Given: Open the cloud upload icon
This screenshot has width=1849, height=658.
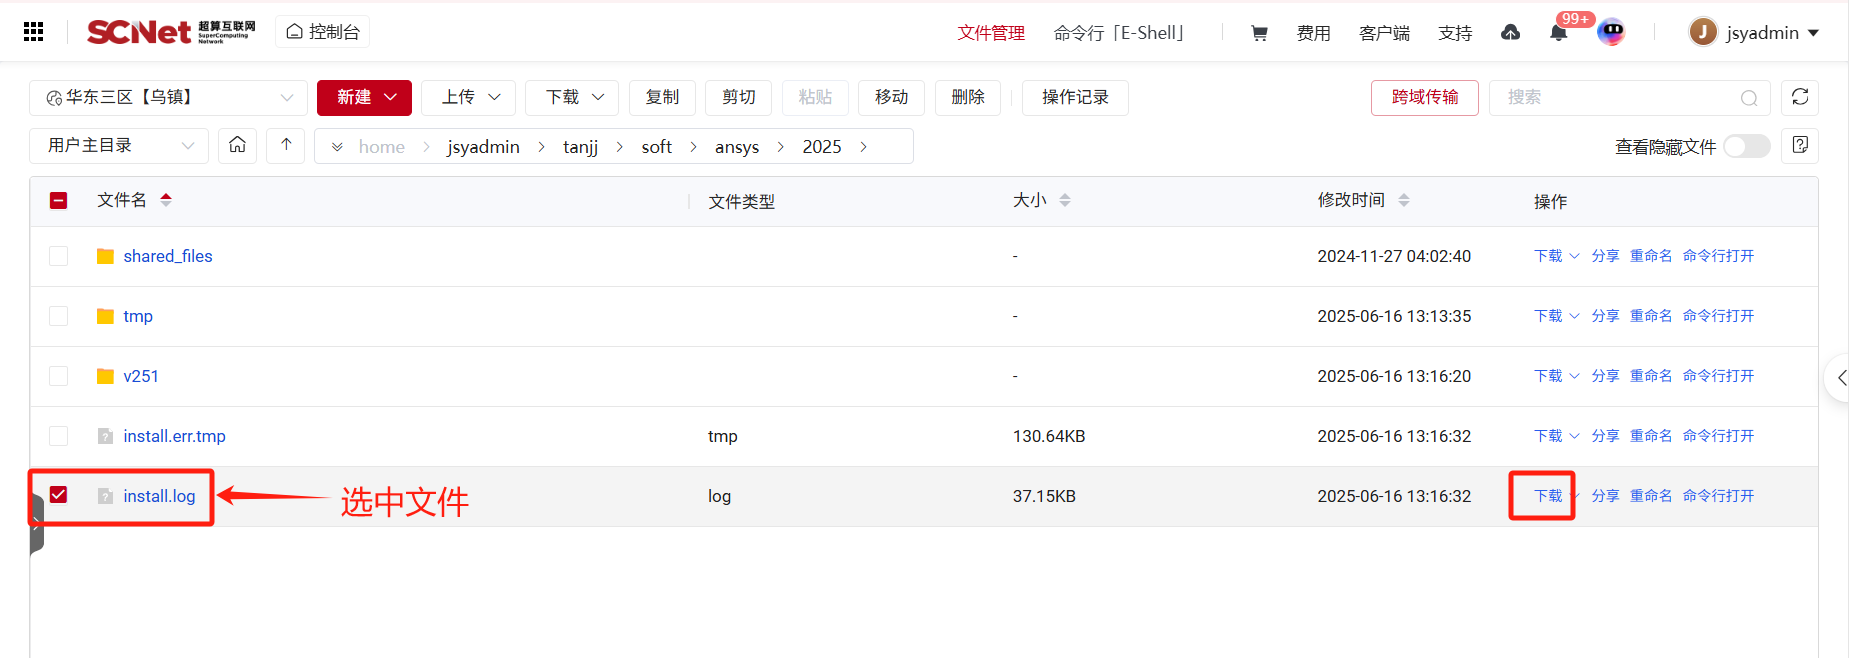Looking at the screenshot, I should [1510, 33].
